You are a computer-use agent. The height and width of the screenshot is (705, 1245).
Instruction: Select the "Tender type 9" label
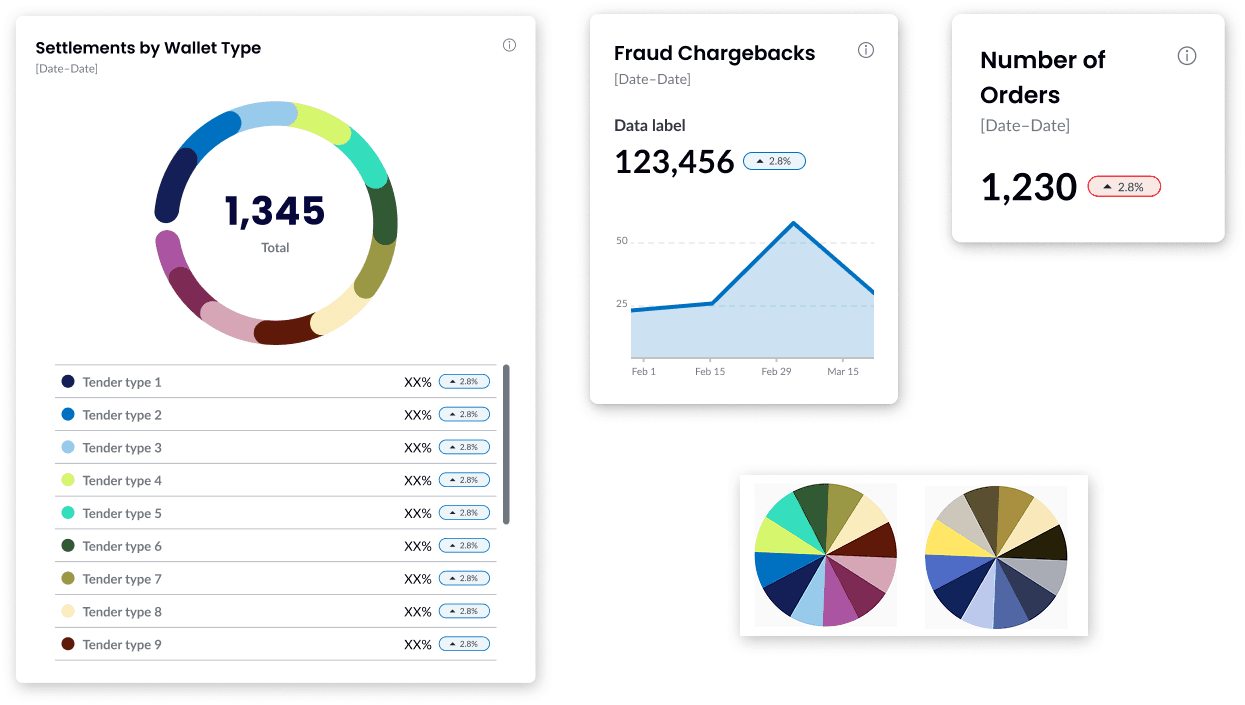coord(122,645)
